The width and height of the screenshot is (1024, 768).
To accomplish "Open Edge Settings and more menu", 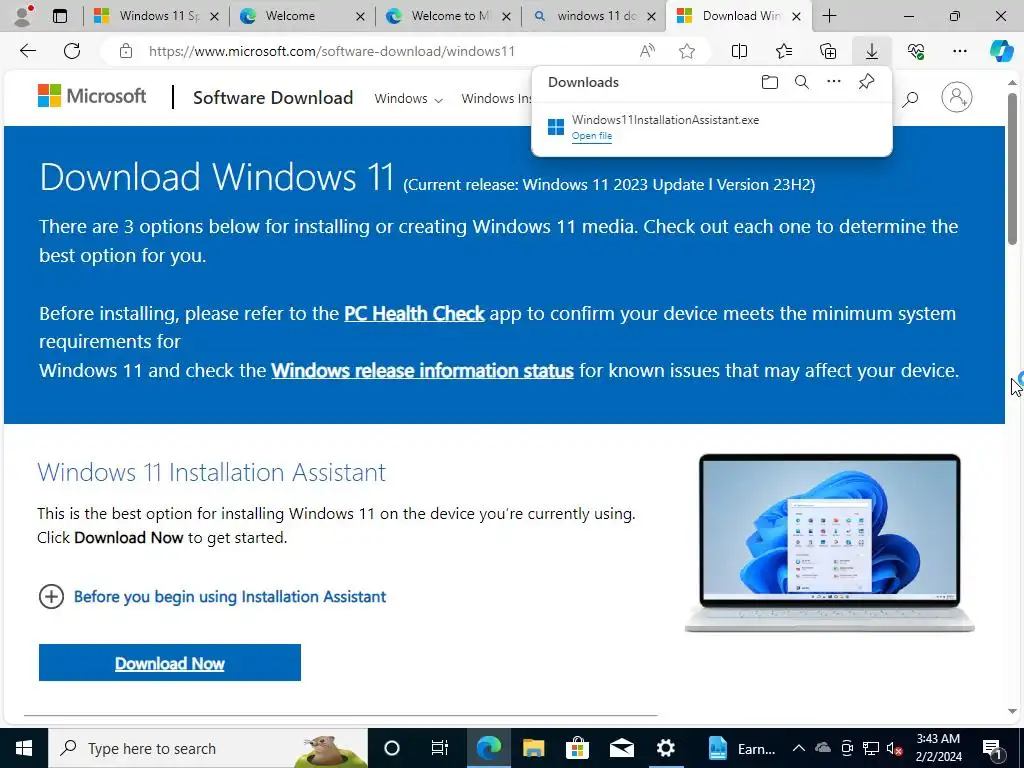I will (959, 51).
